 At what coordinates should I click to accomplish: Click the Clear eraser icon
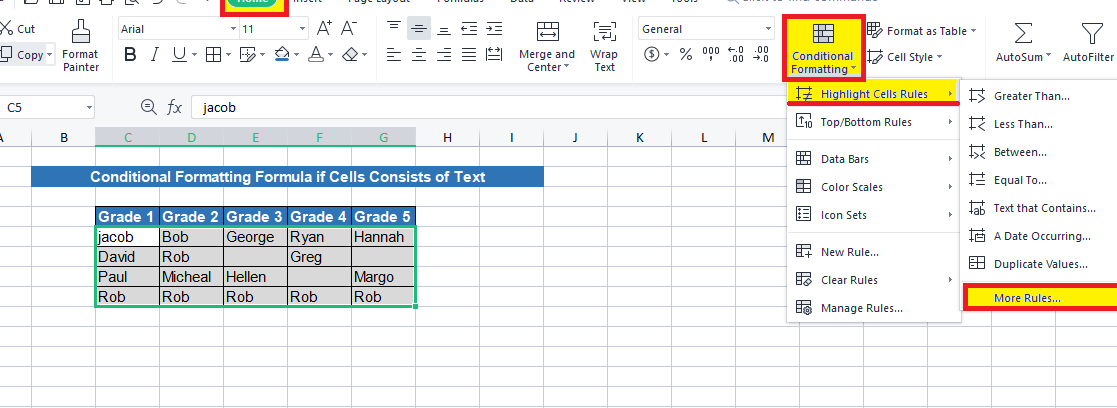tap(349, 55)
